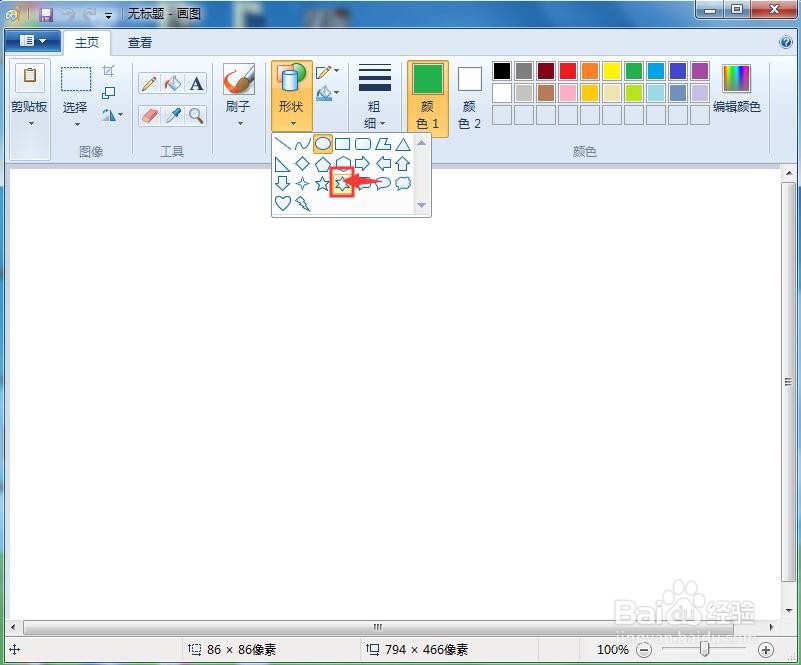The image size is (801, 665).
Task: Pick the black color swatch
Action: click(x=502, y=71)
